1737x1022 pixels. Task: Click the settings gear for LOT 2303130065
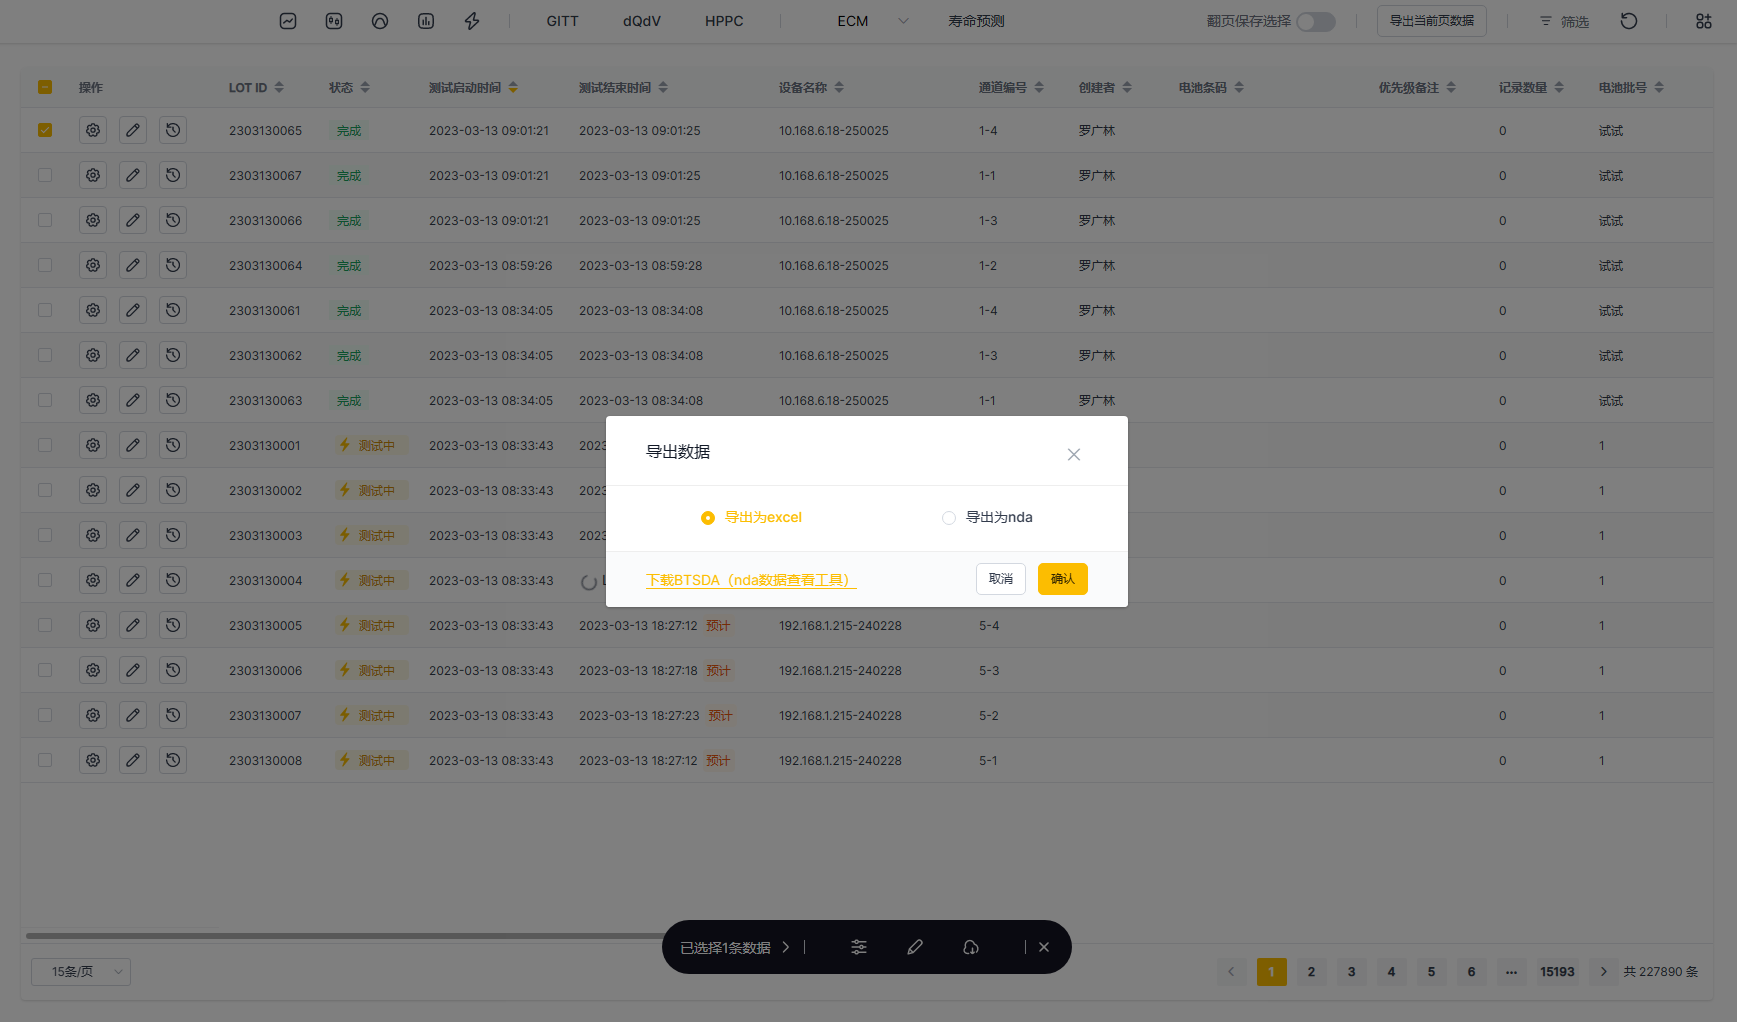tap(93, 130)
